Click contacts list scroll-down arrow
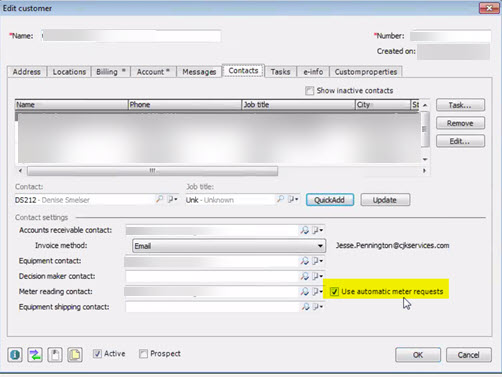The image size is (502, 377). tap(425, 159)
